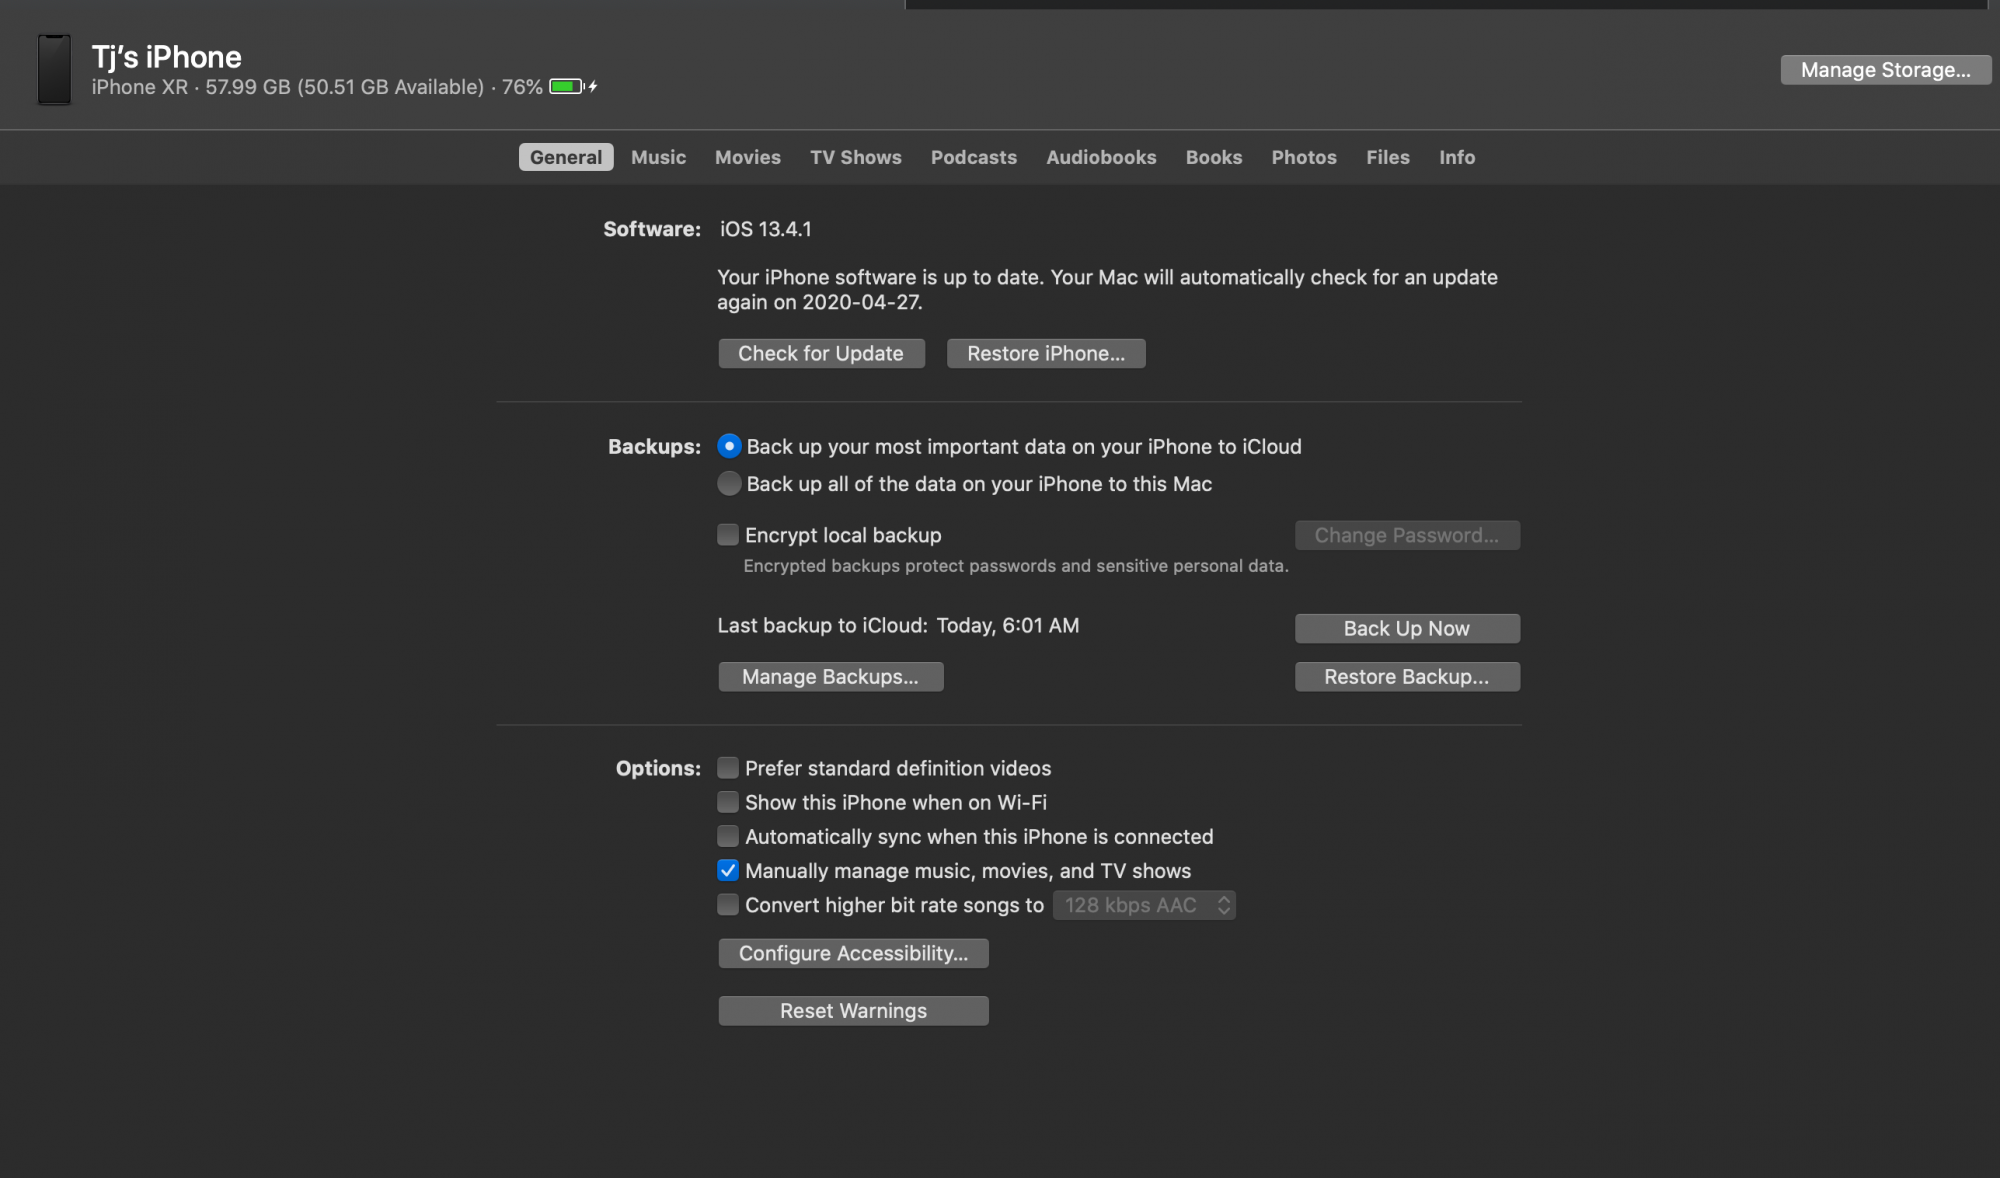Enable Encrypt local backup checkbox
This screenshot has height=1178, width=2000.
728,535
